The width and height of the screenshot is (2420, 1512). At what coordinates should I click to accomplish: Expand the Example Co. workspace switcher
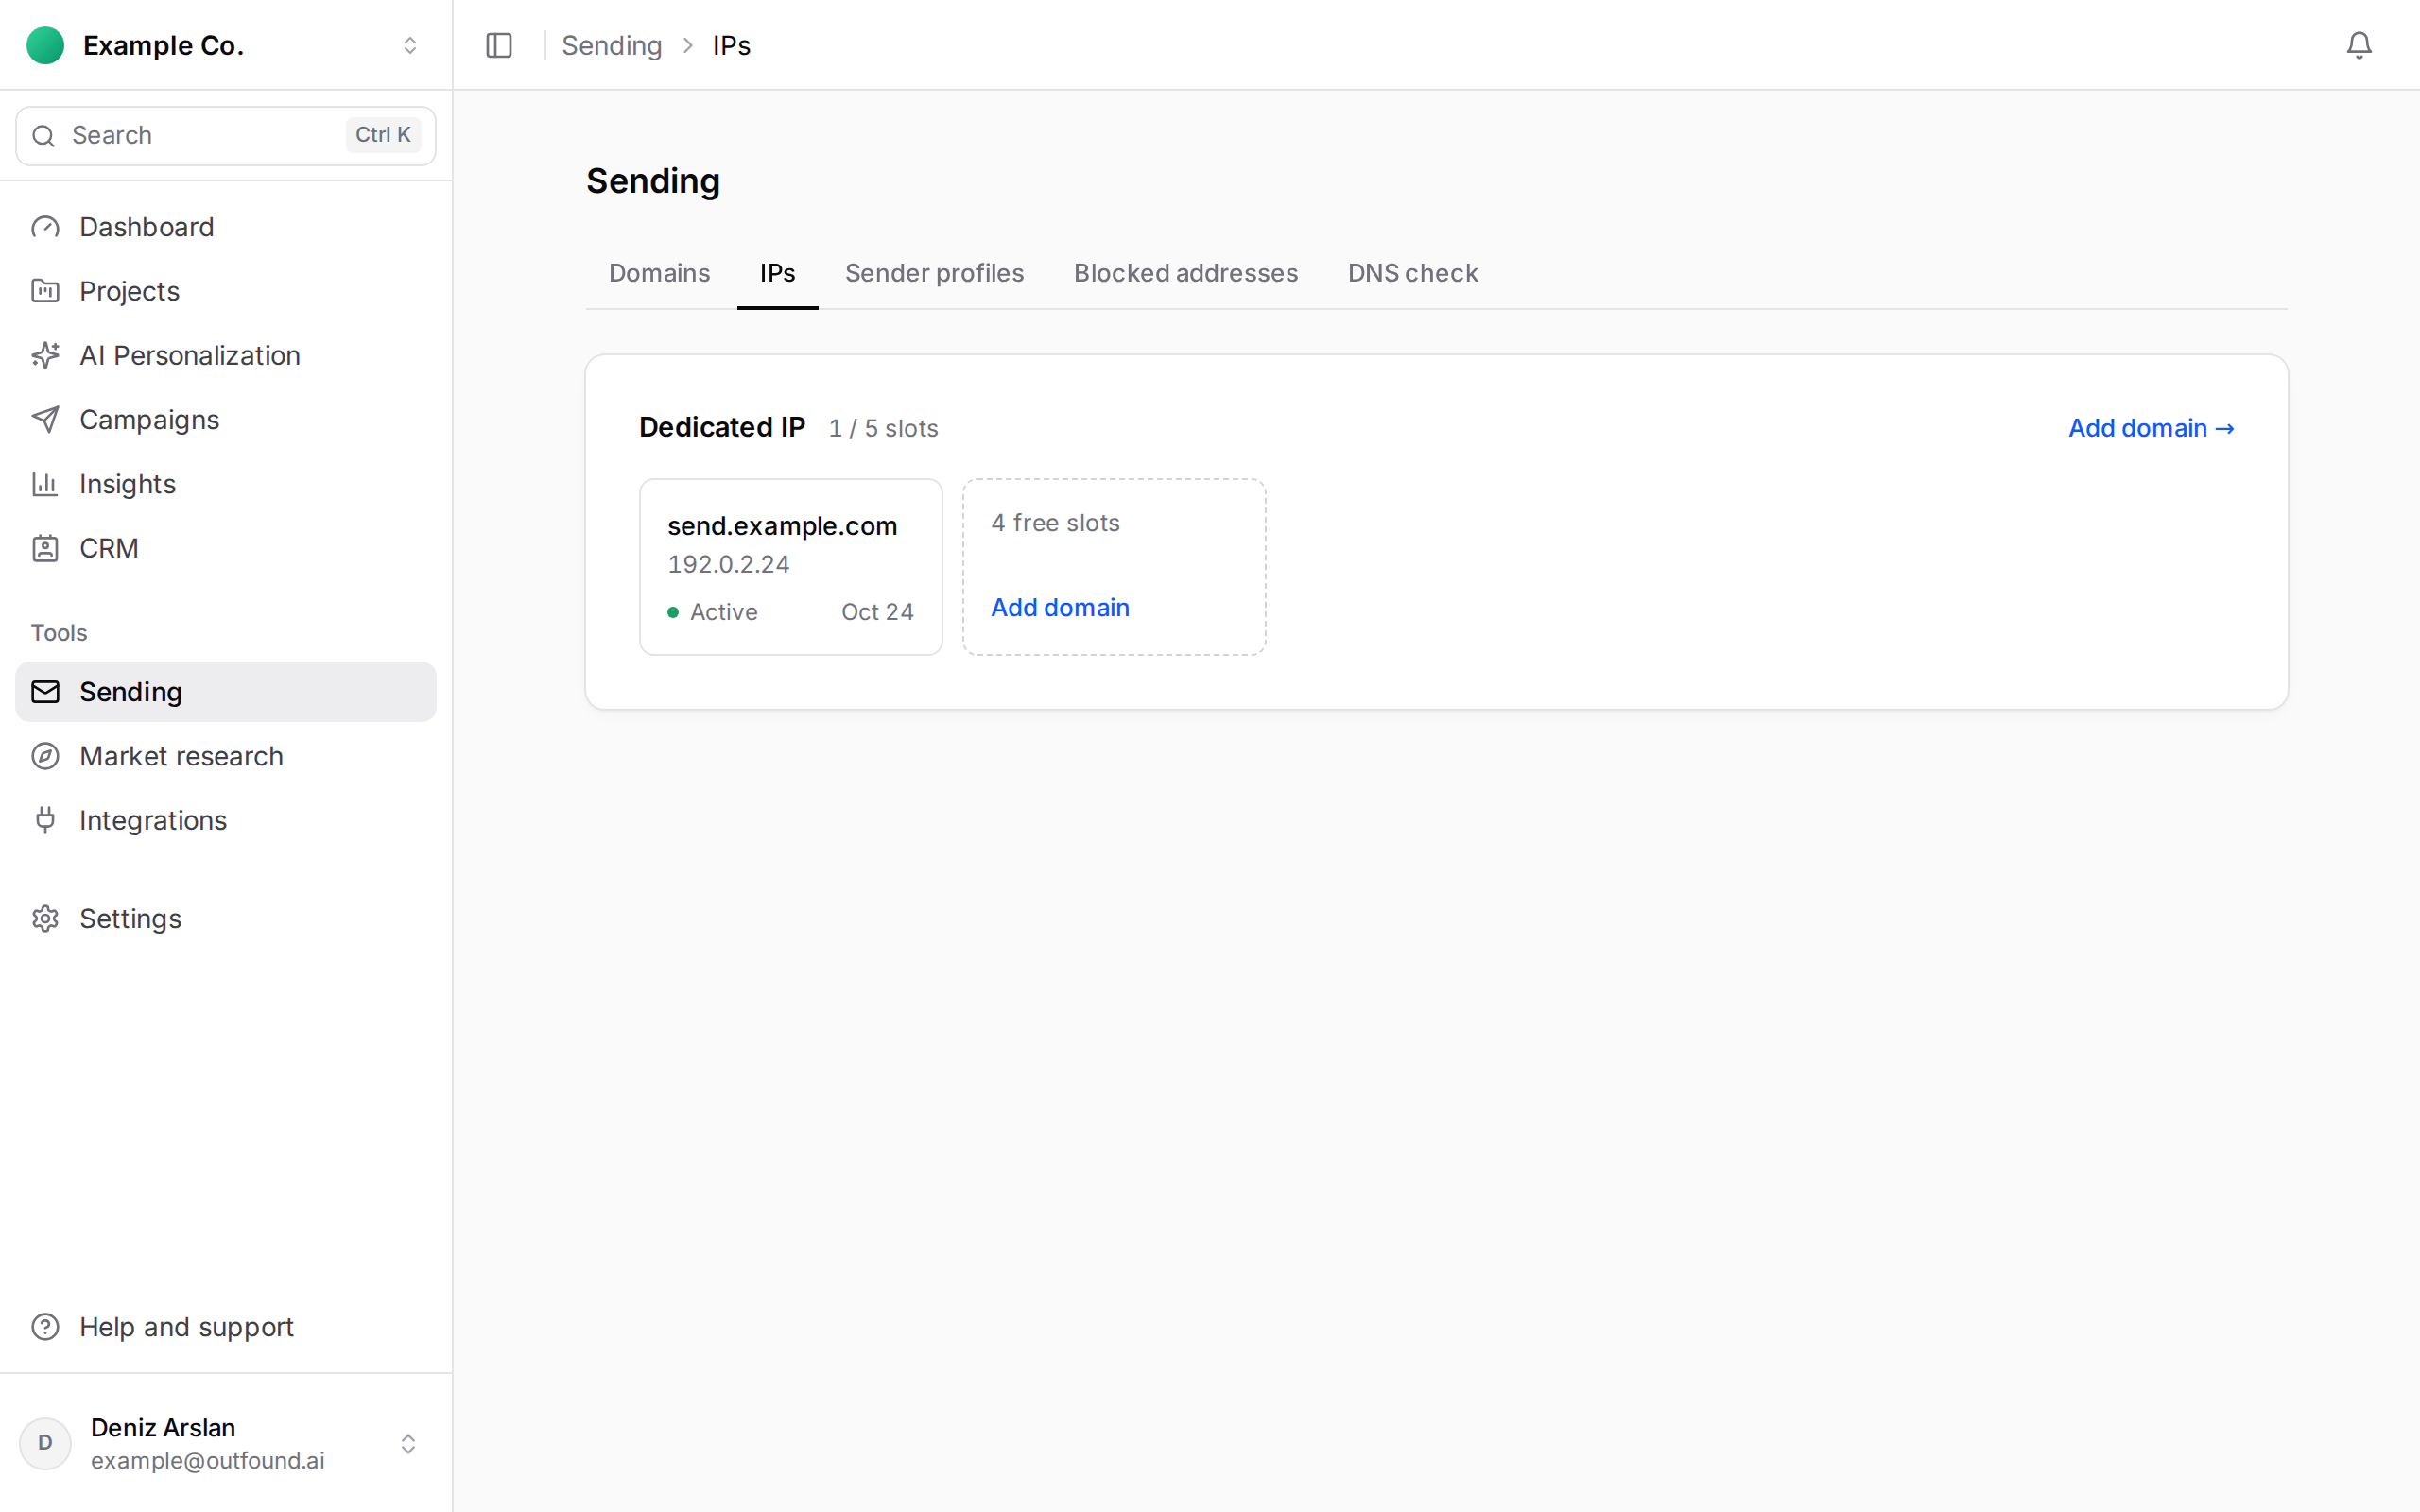click(409, 45)
